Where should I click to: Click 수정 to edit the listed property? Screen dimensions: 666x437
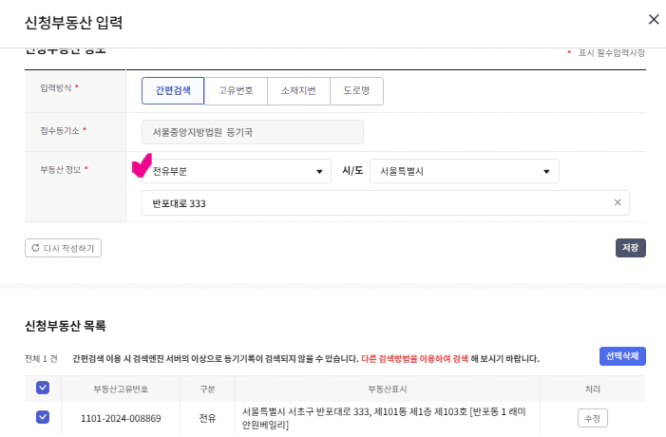[x=592, y=418]
